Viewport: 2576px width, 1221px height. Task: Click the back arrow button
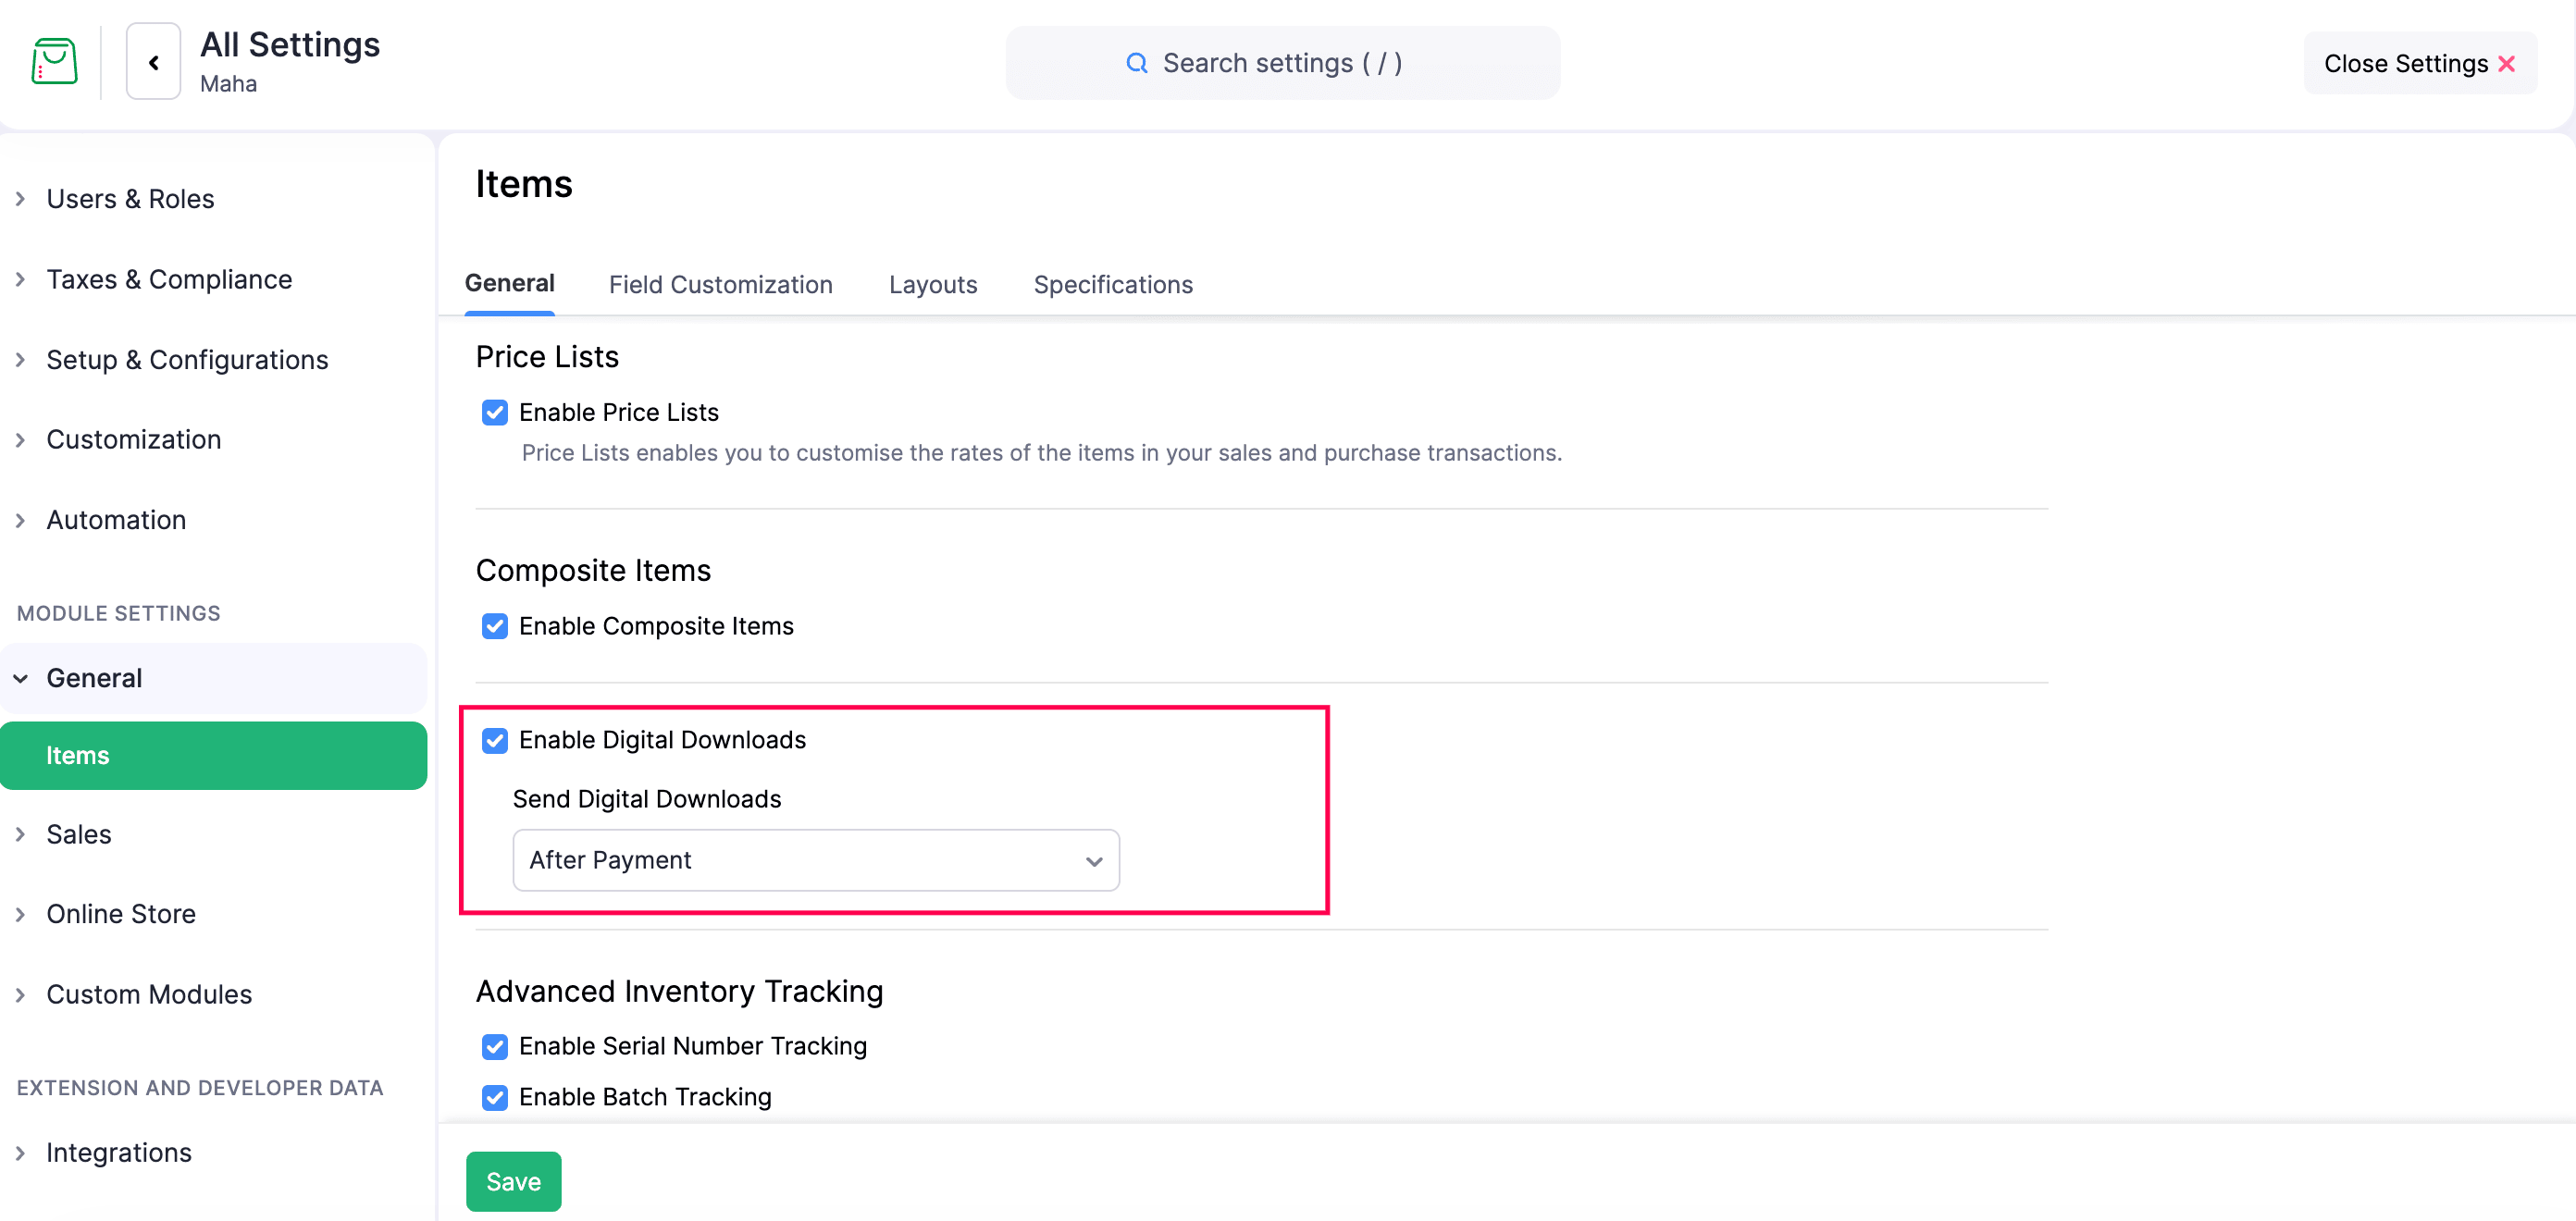click(x=153, y=62)
